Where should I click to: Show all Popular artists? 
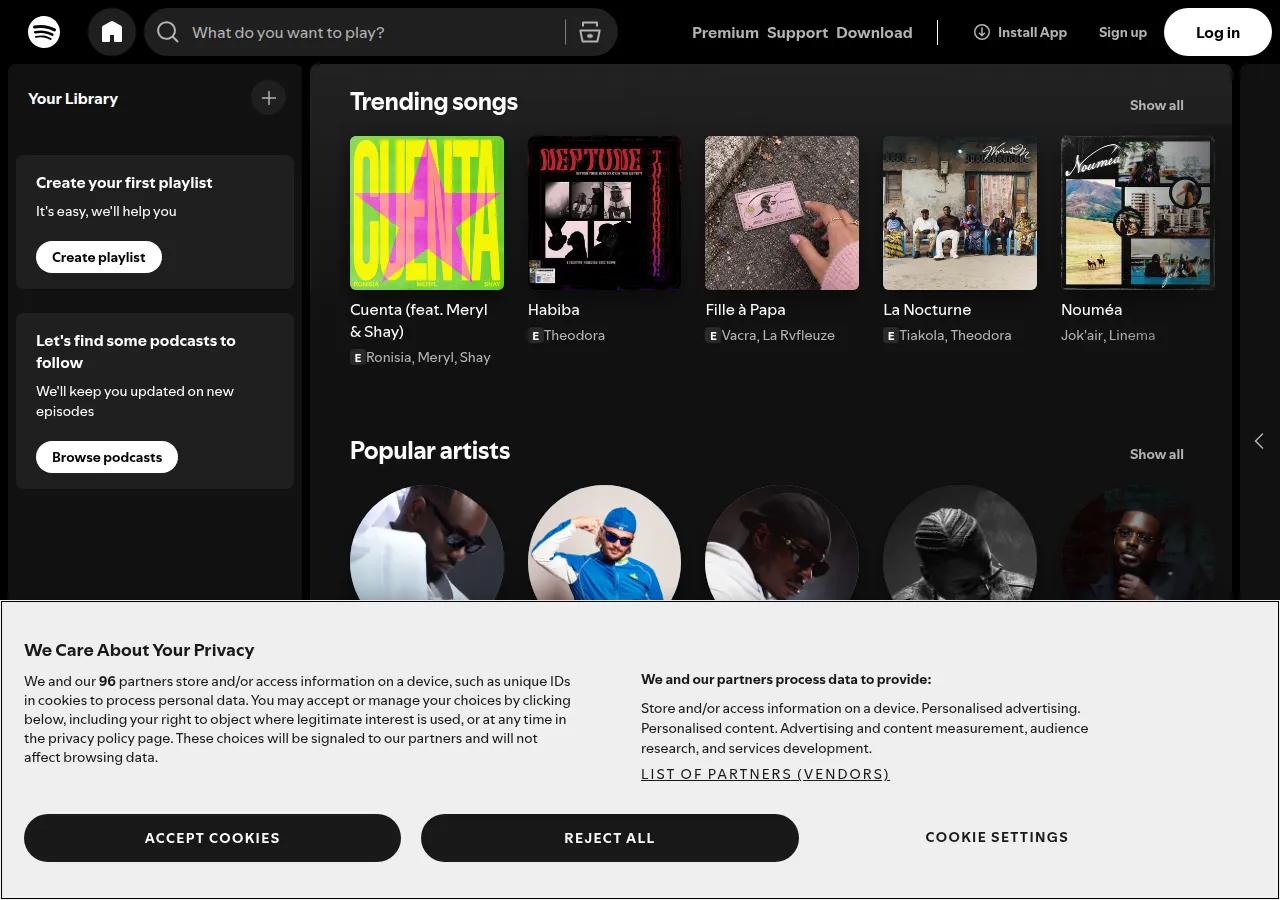pos(1156,454)
